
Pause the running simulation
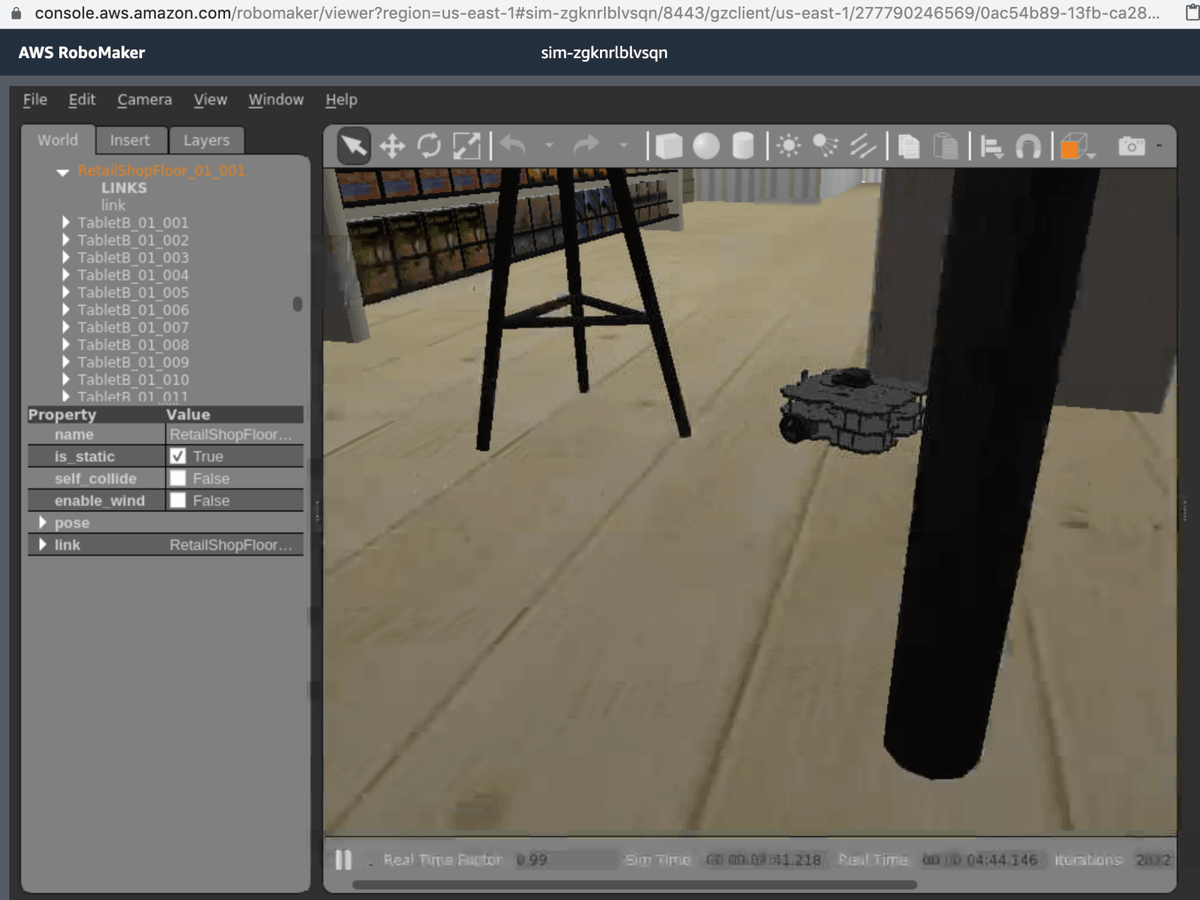tap(343, 860)
